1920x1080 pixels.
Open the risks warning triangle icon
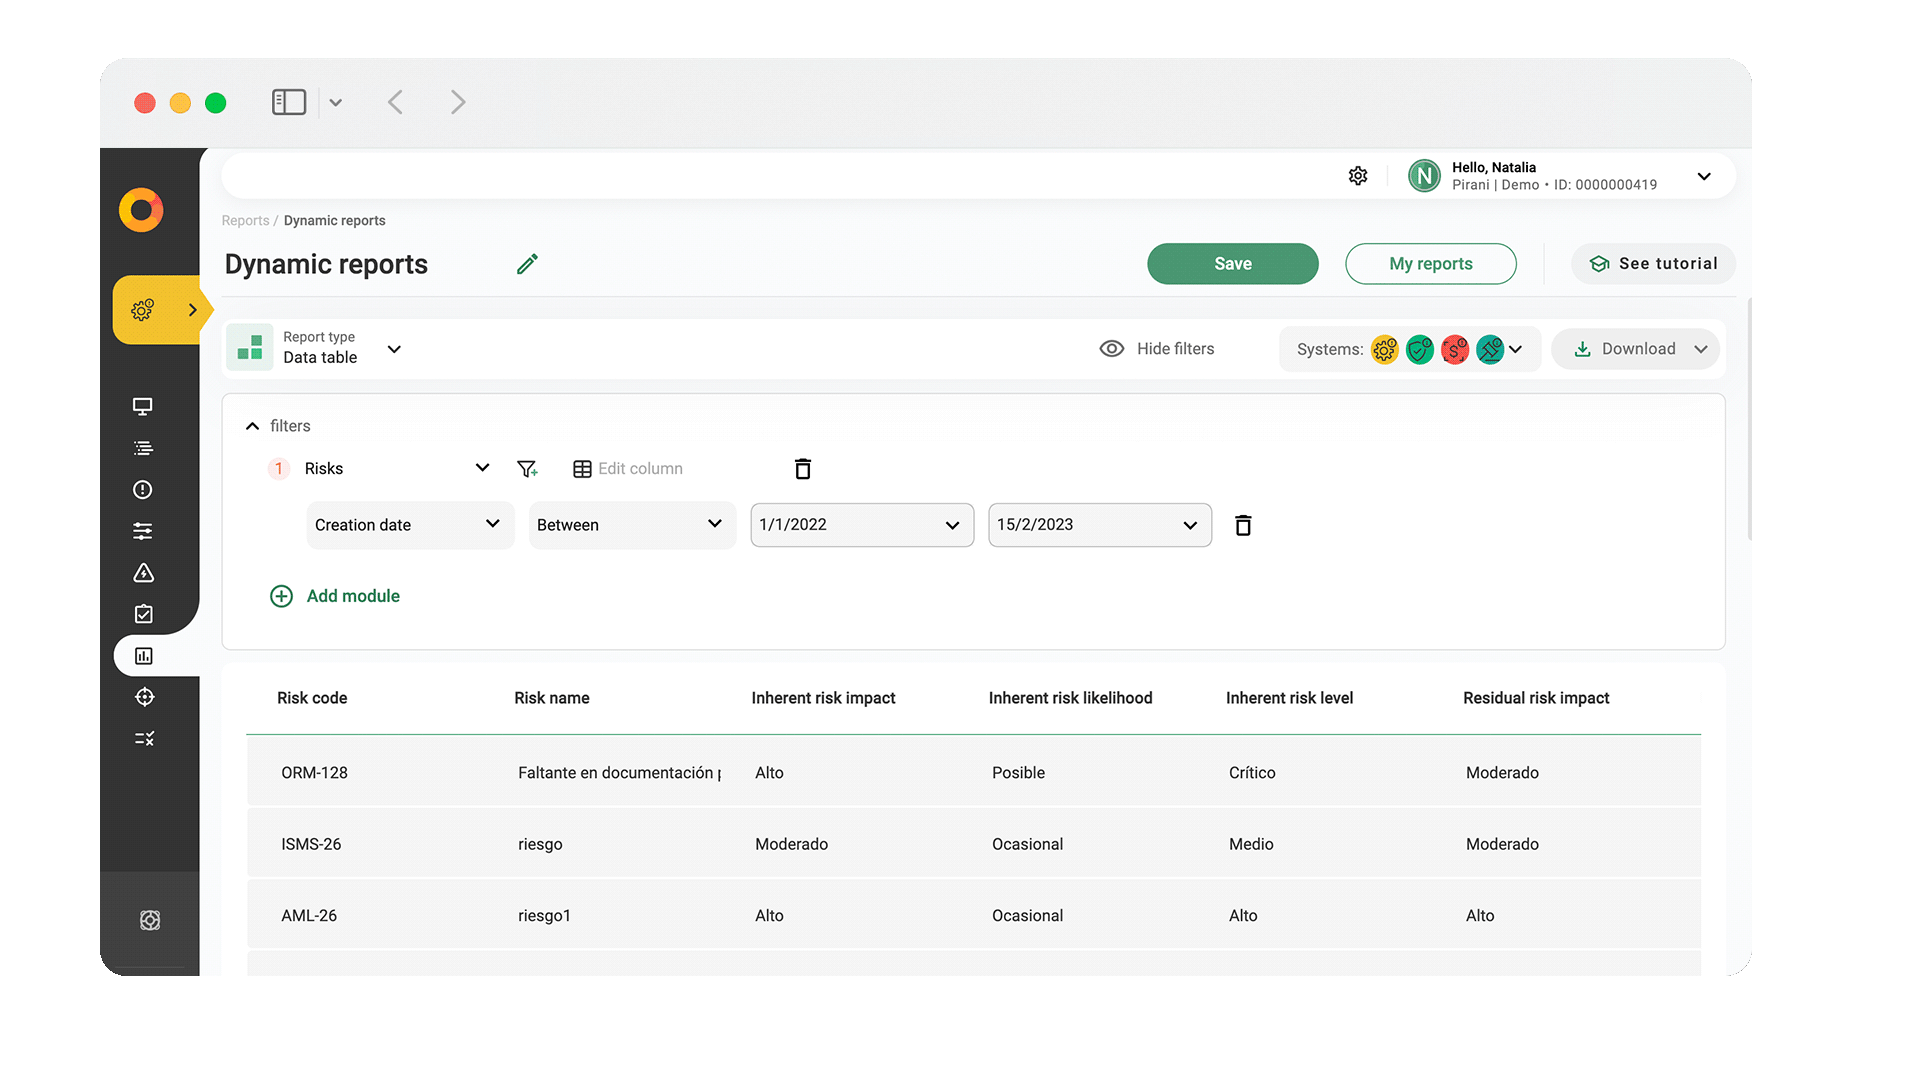tap(143, 573)
